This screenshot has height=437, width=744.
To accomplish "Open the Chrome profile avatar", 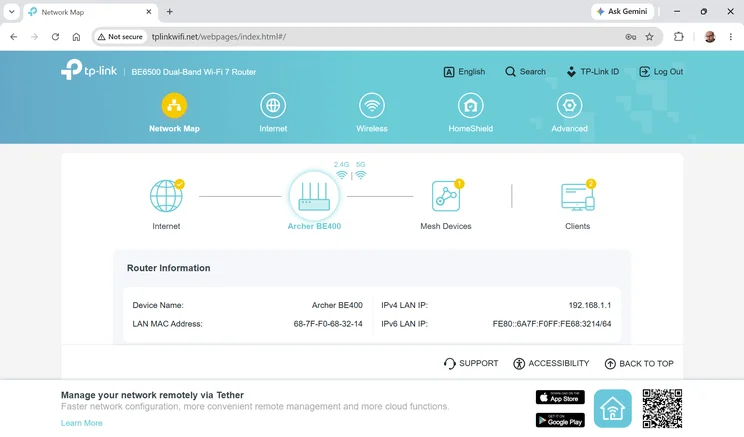I will (710, 37).
